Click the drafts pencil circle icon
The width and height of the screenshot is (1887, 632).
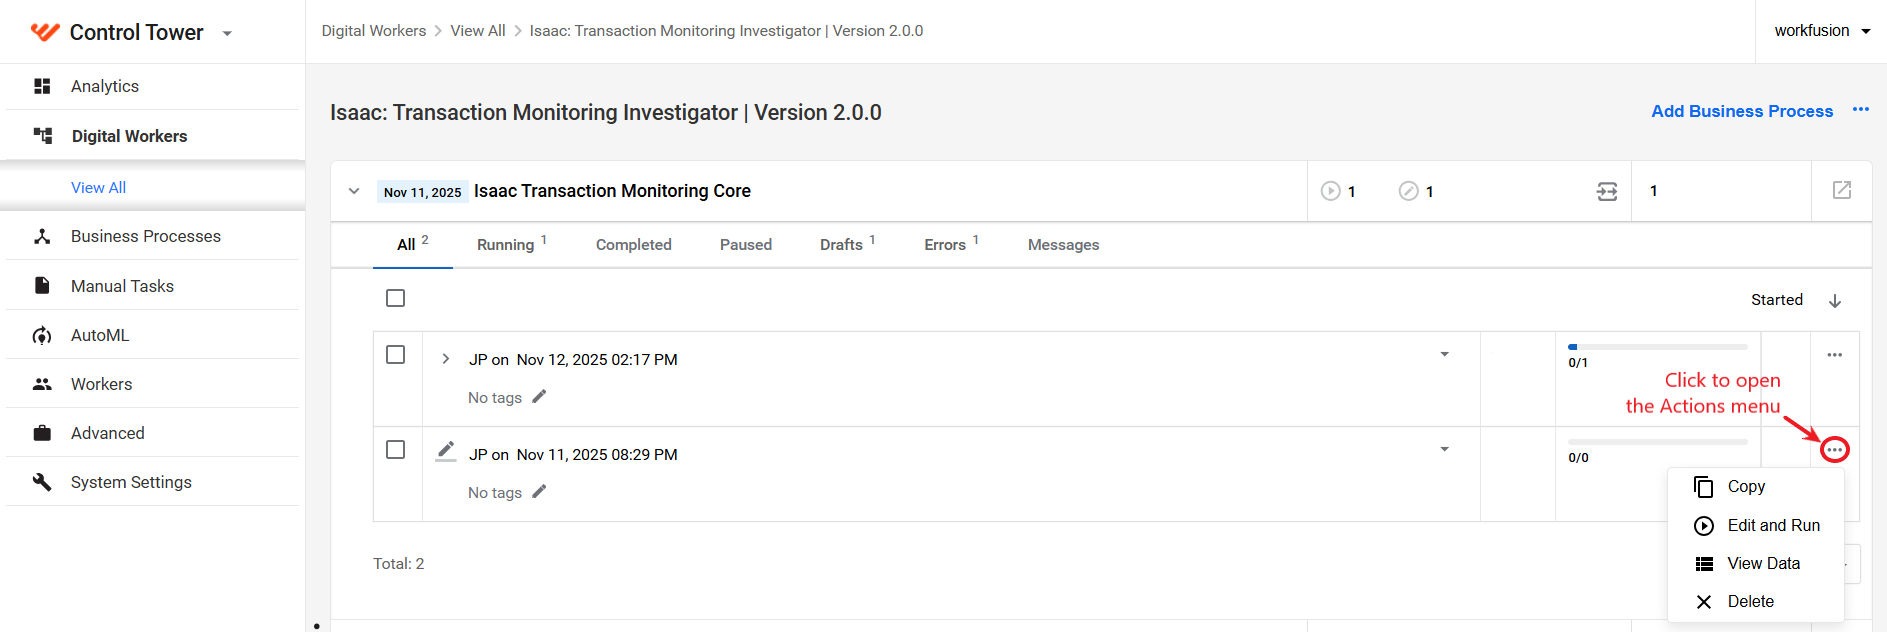[x=1408, y=191]
